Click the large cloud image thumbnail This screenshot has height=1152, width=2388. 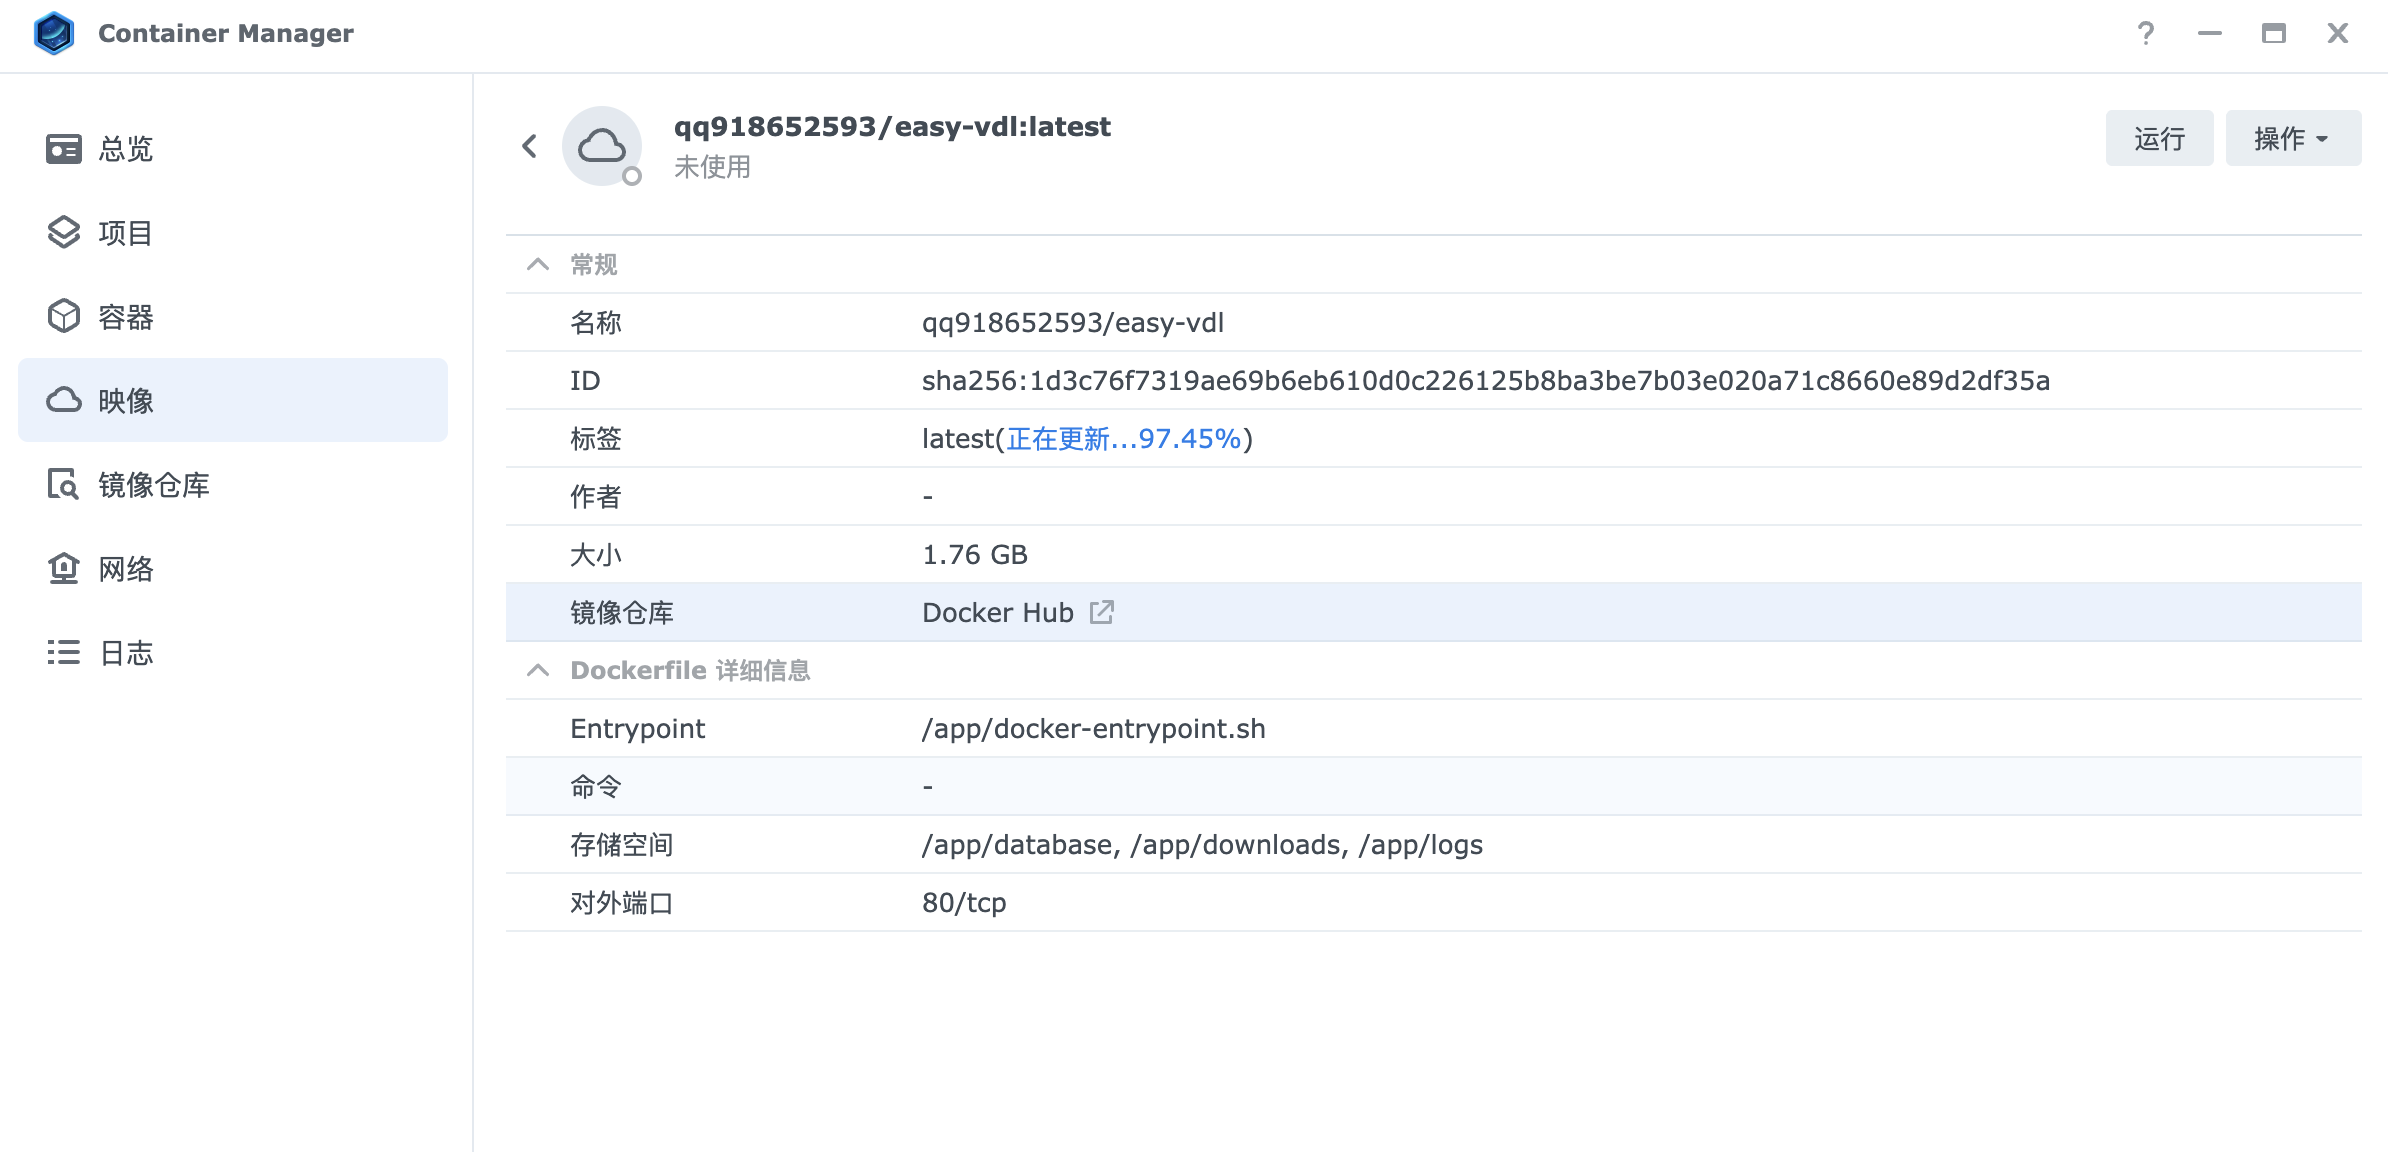point(602,146)
